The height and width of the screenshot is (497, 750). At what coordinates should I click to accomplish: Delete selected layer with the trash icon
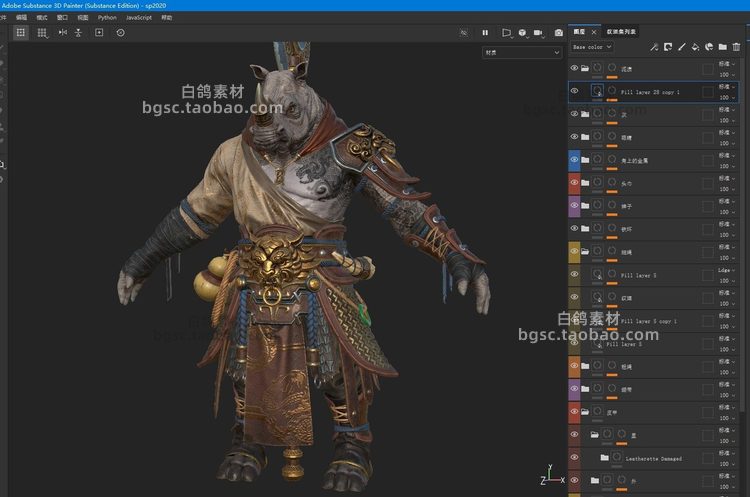(x=737, y=47)
